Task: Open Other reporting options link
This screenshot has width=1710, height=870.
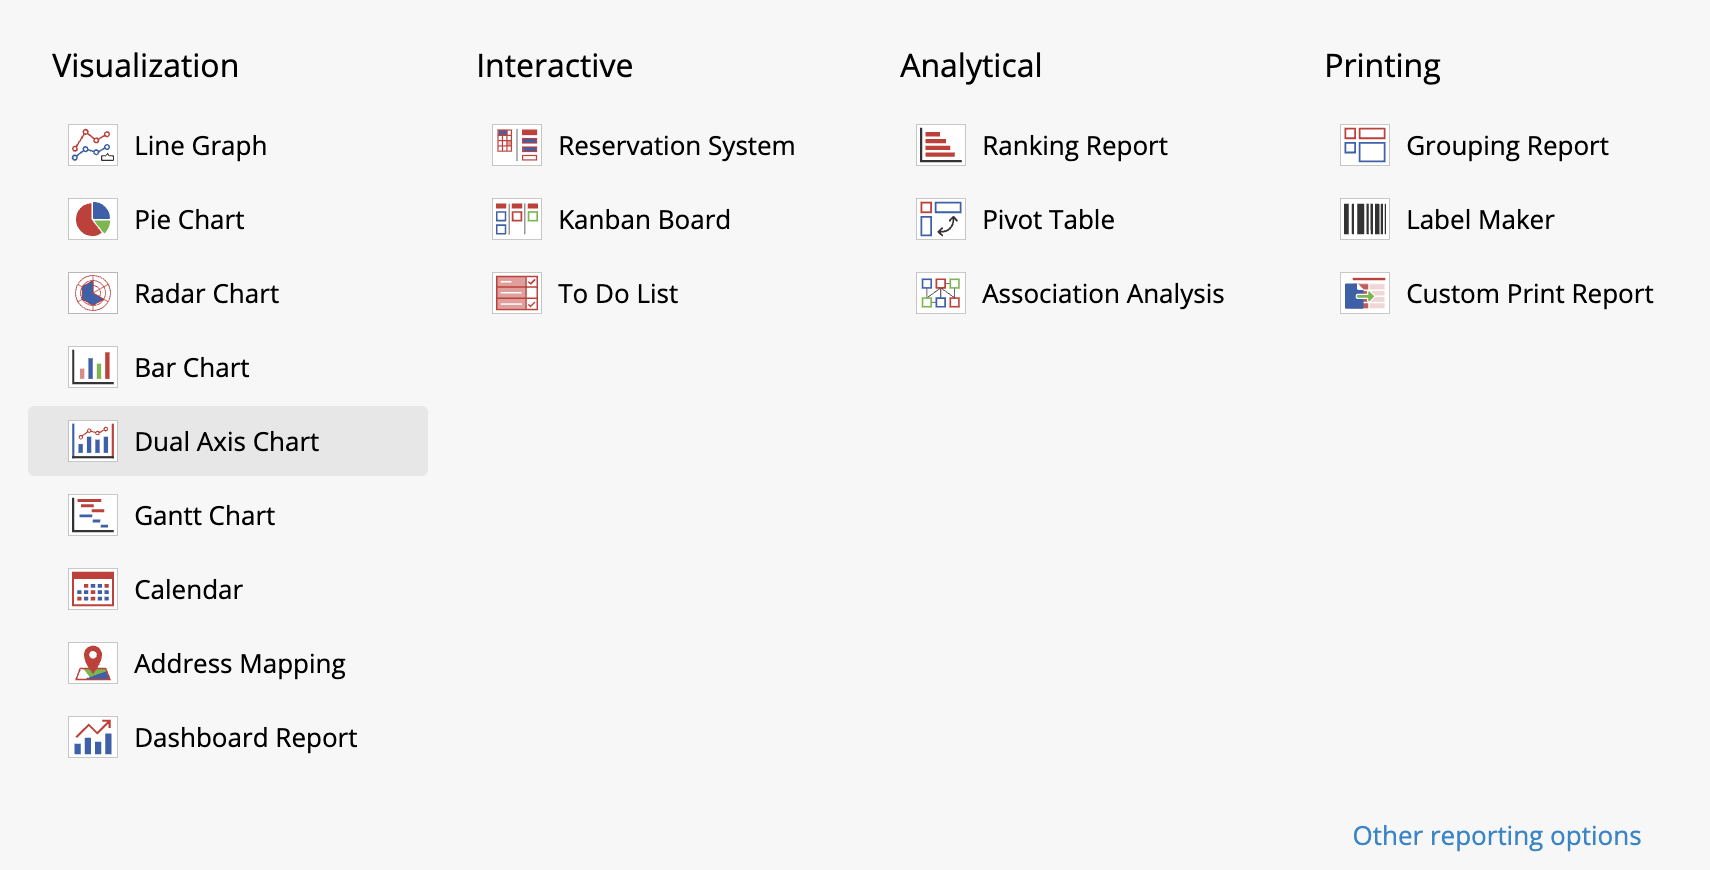Action: tap(1496, 836)
